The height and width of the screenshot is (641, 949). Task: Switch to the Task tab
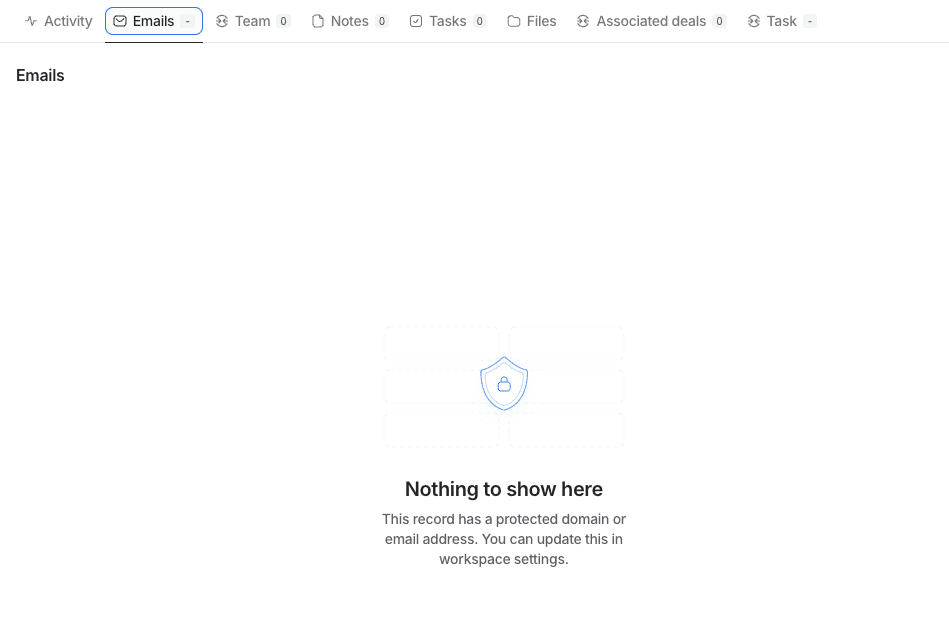pyautogui.click(x=782, y=21)
